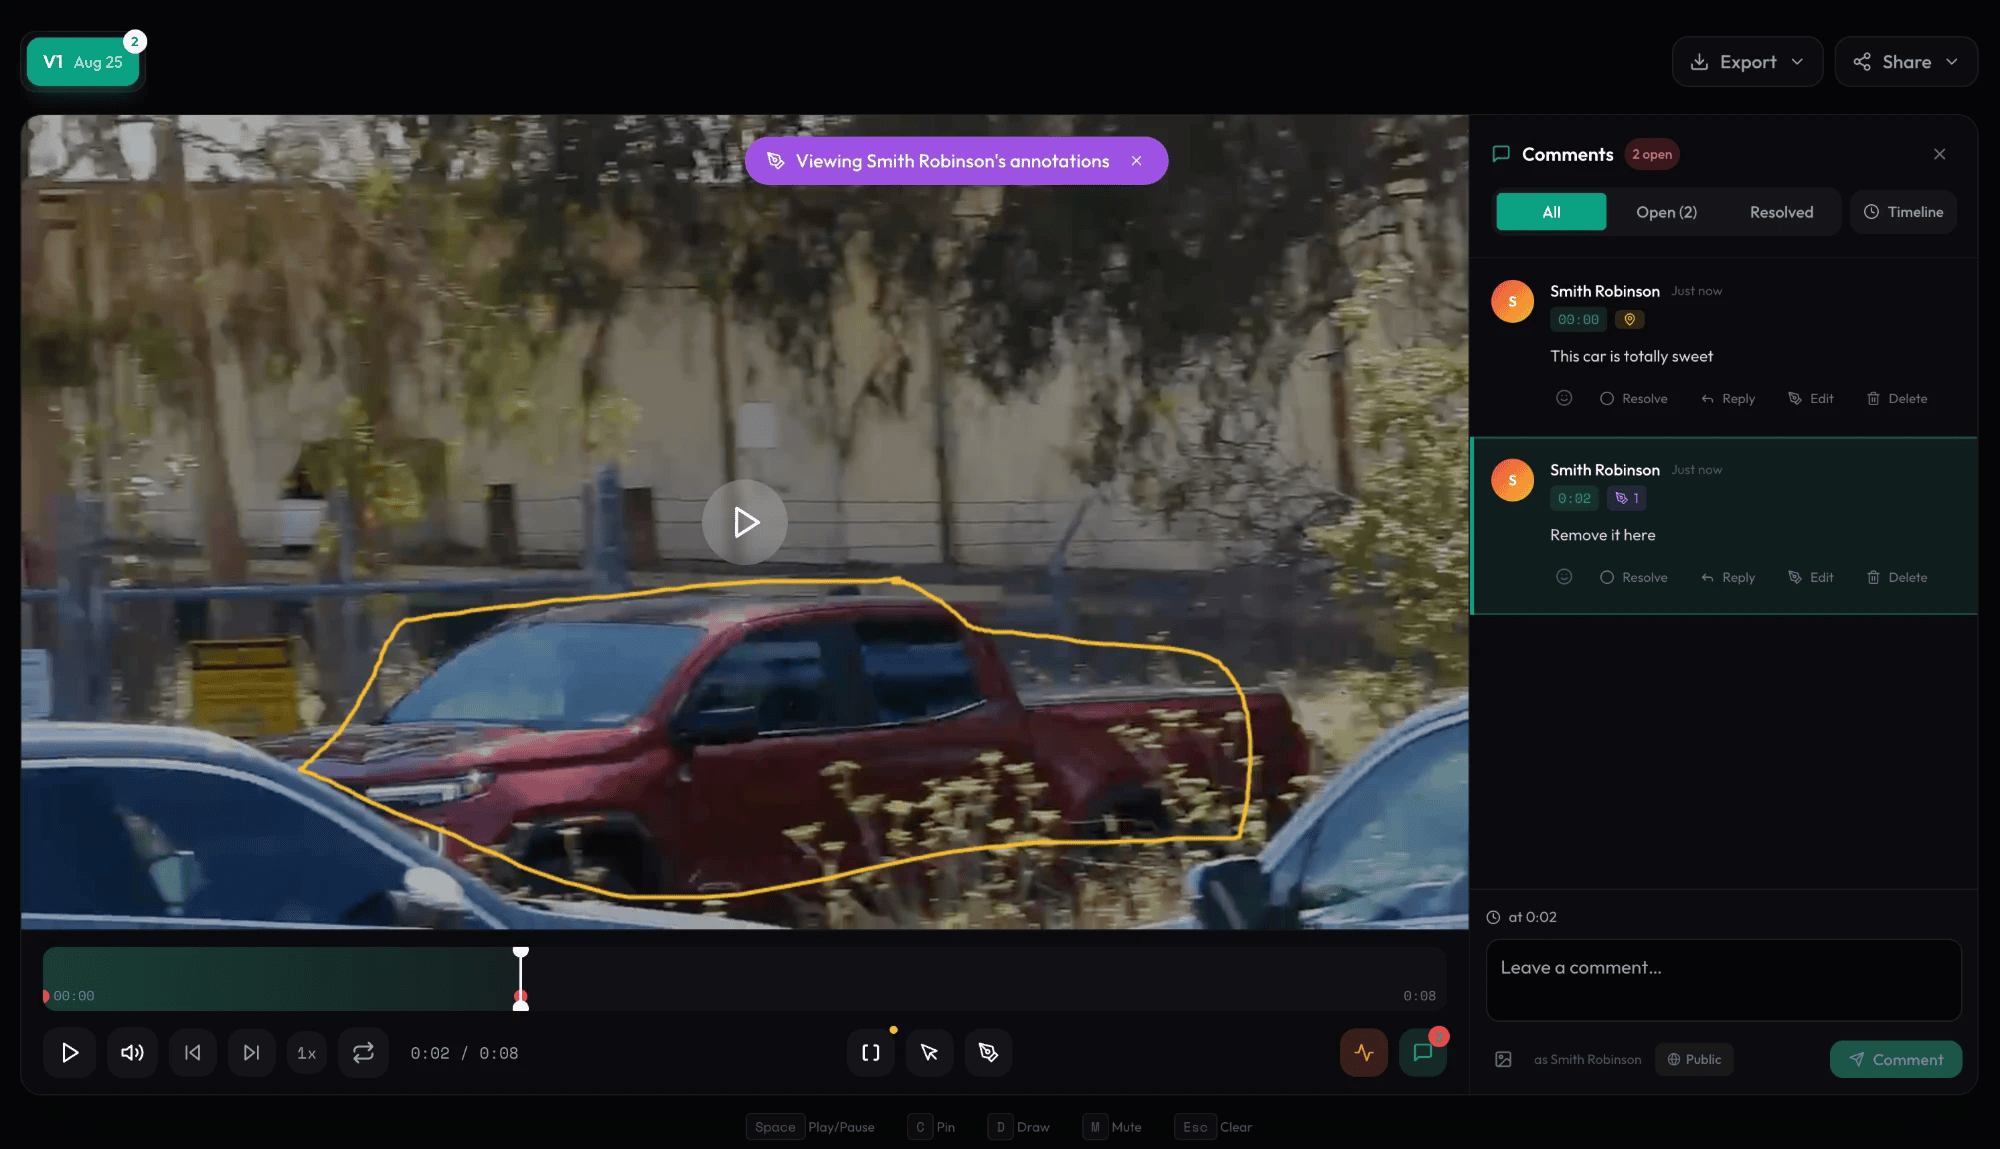Screen dimensions: 2000x1149
Task: Open the 1x playback speed selector
Action: click(306, 1053)
